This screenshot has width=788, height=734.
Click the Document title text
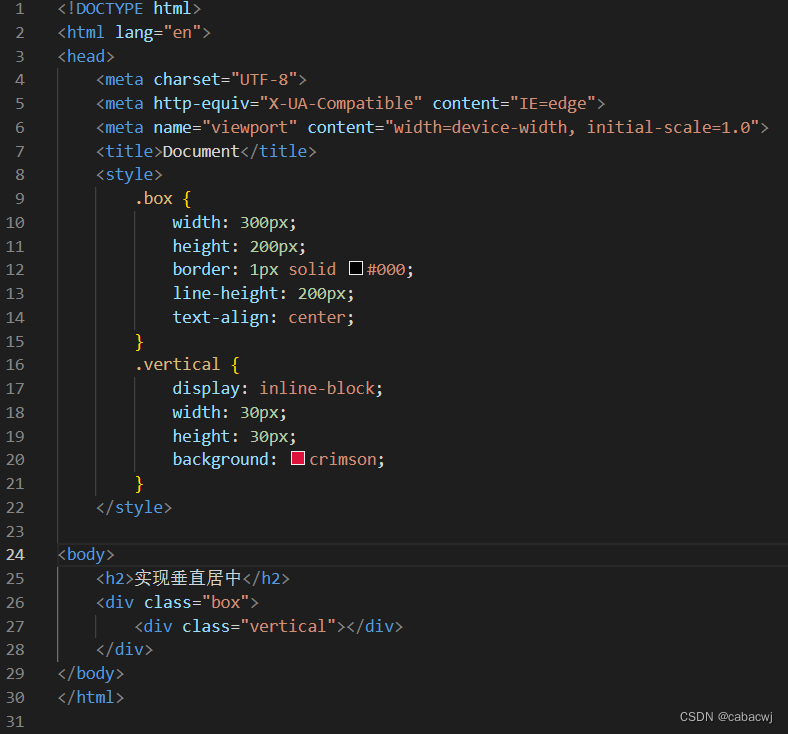pyautogui.click(x=201, y=152)
